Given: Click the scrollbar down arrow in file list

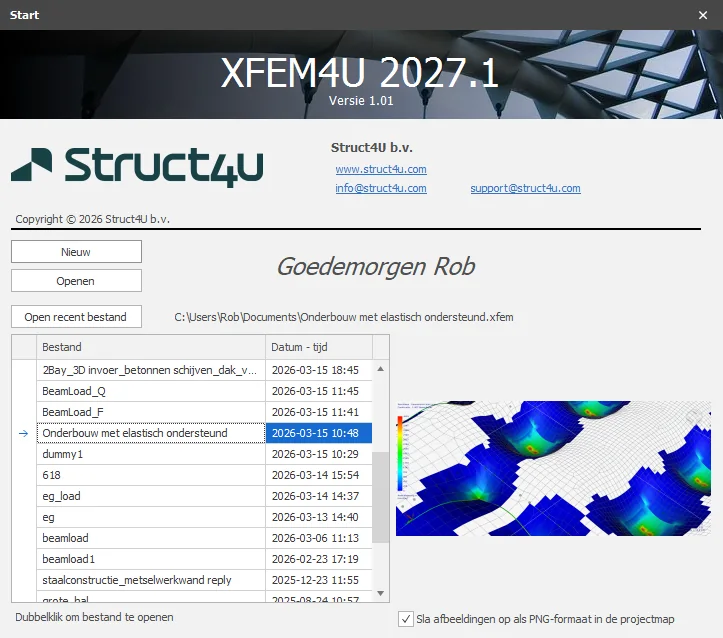Looking at the screenshot, I should tap(380, 593).
